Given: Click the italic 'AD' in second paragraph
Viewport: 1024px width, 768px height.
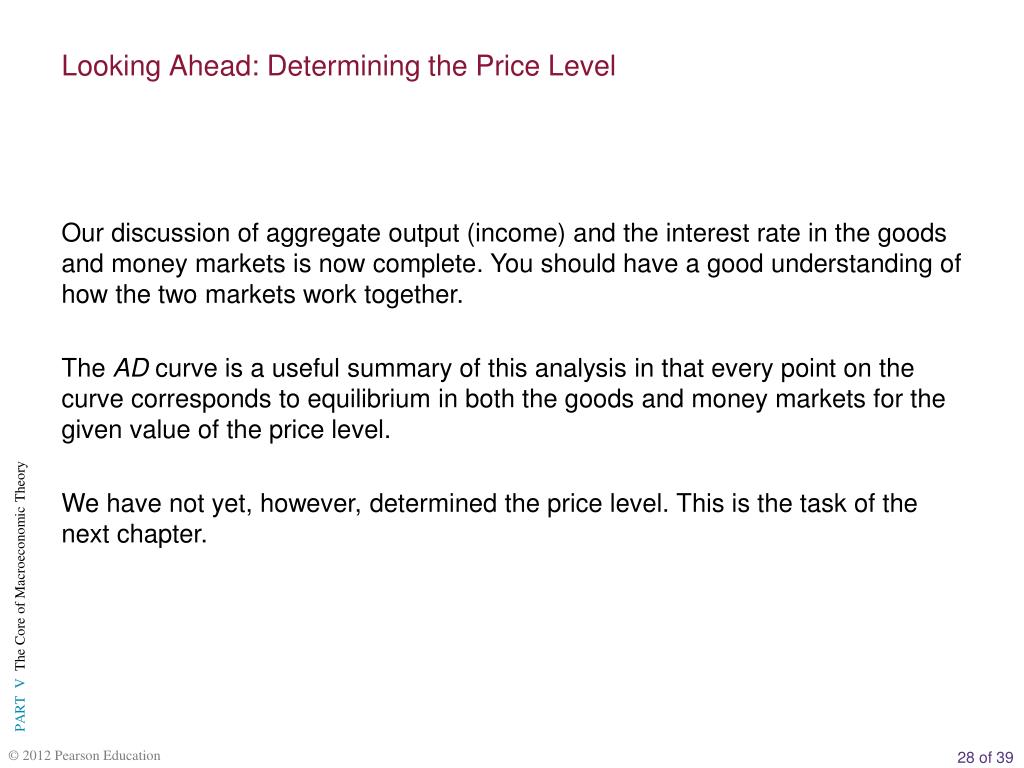Looking at the screenshot, I should [x=131, y=368].
